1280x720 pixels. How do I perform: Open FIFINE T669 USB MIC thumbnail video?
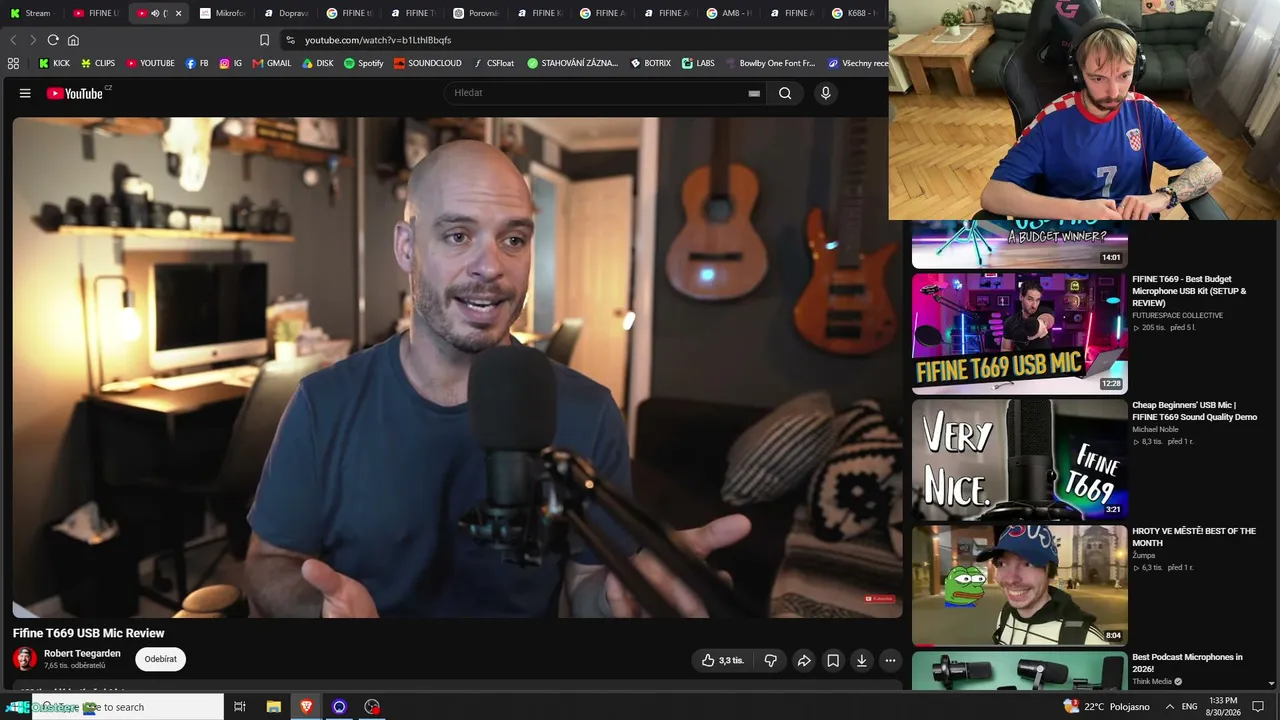1019,334
